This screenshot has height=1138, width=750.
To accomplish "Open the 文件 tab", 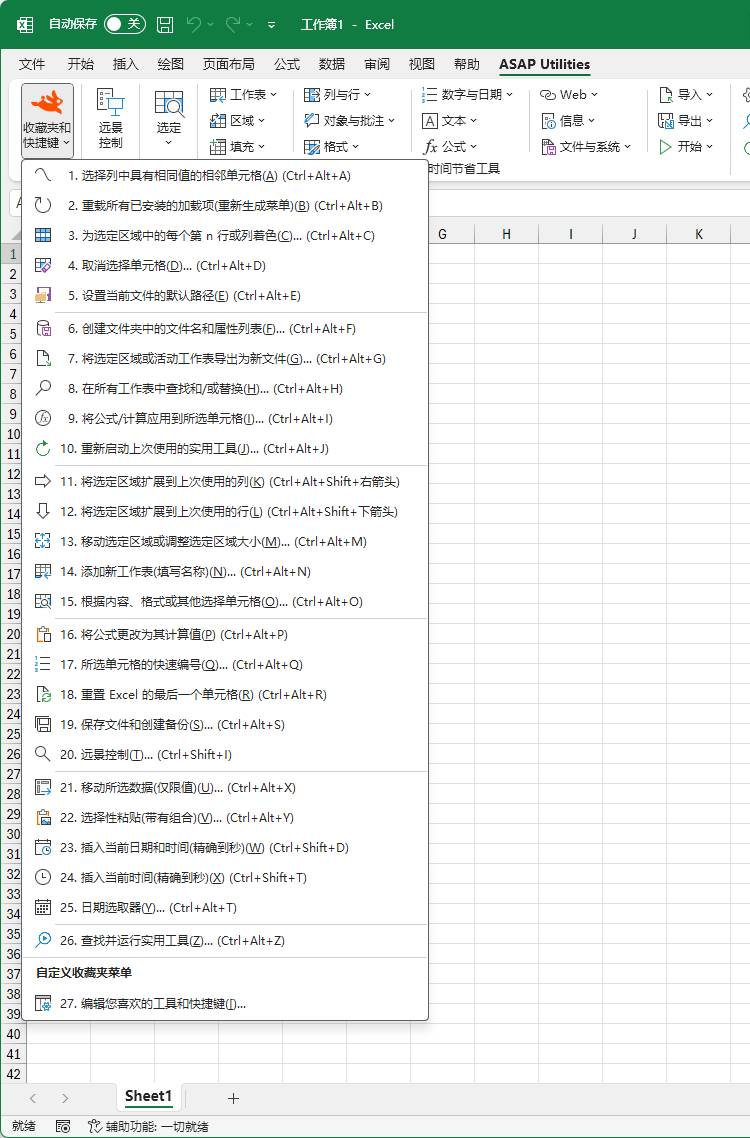I will tap(32, 65).
